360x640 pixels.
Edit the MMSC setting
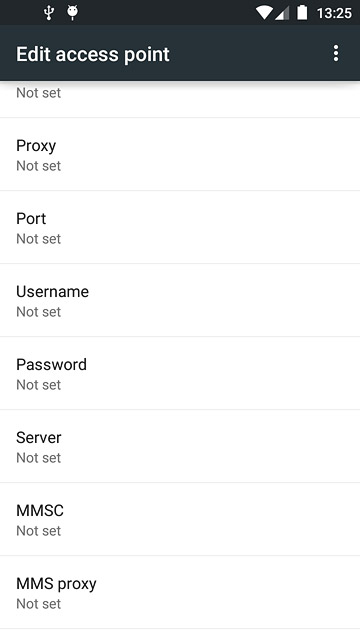pos(180,520)
